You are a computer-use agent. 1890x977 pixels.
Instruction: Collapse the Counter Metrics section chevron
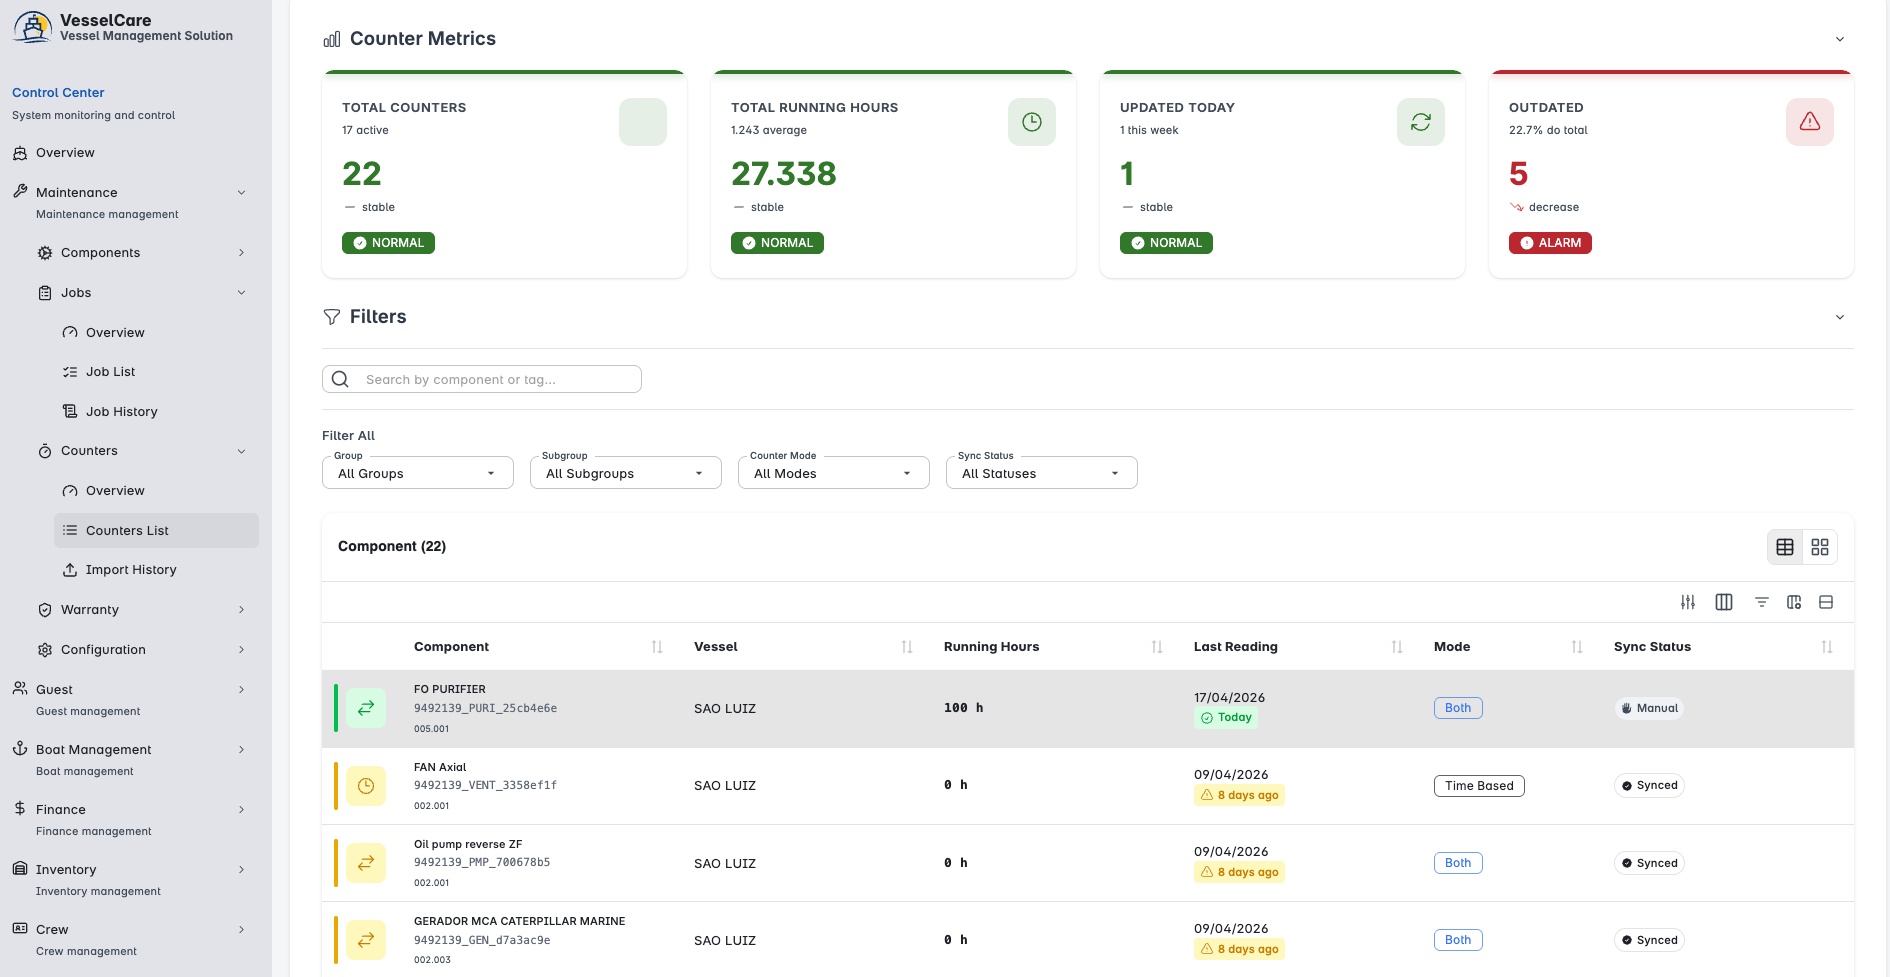(1840, 39)
